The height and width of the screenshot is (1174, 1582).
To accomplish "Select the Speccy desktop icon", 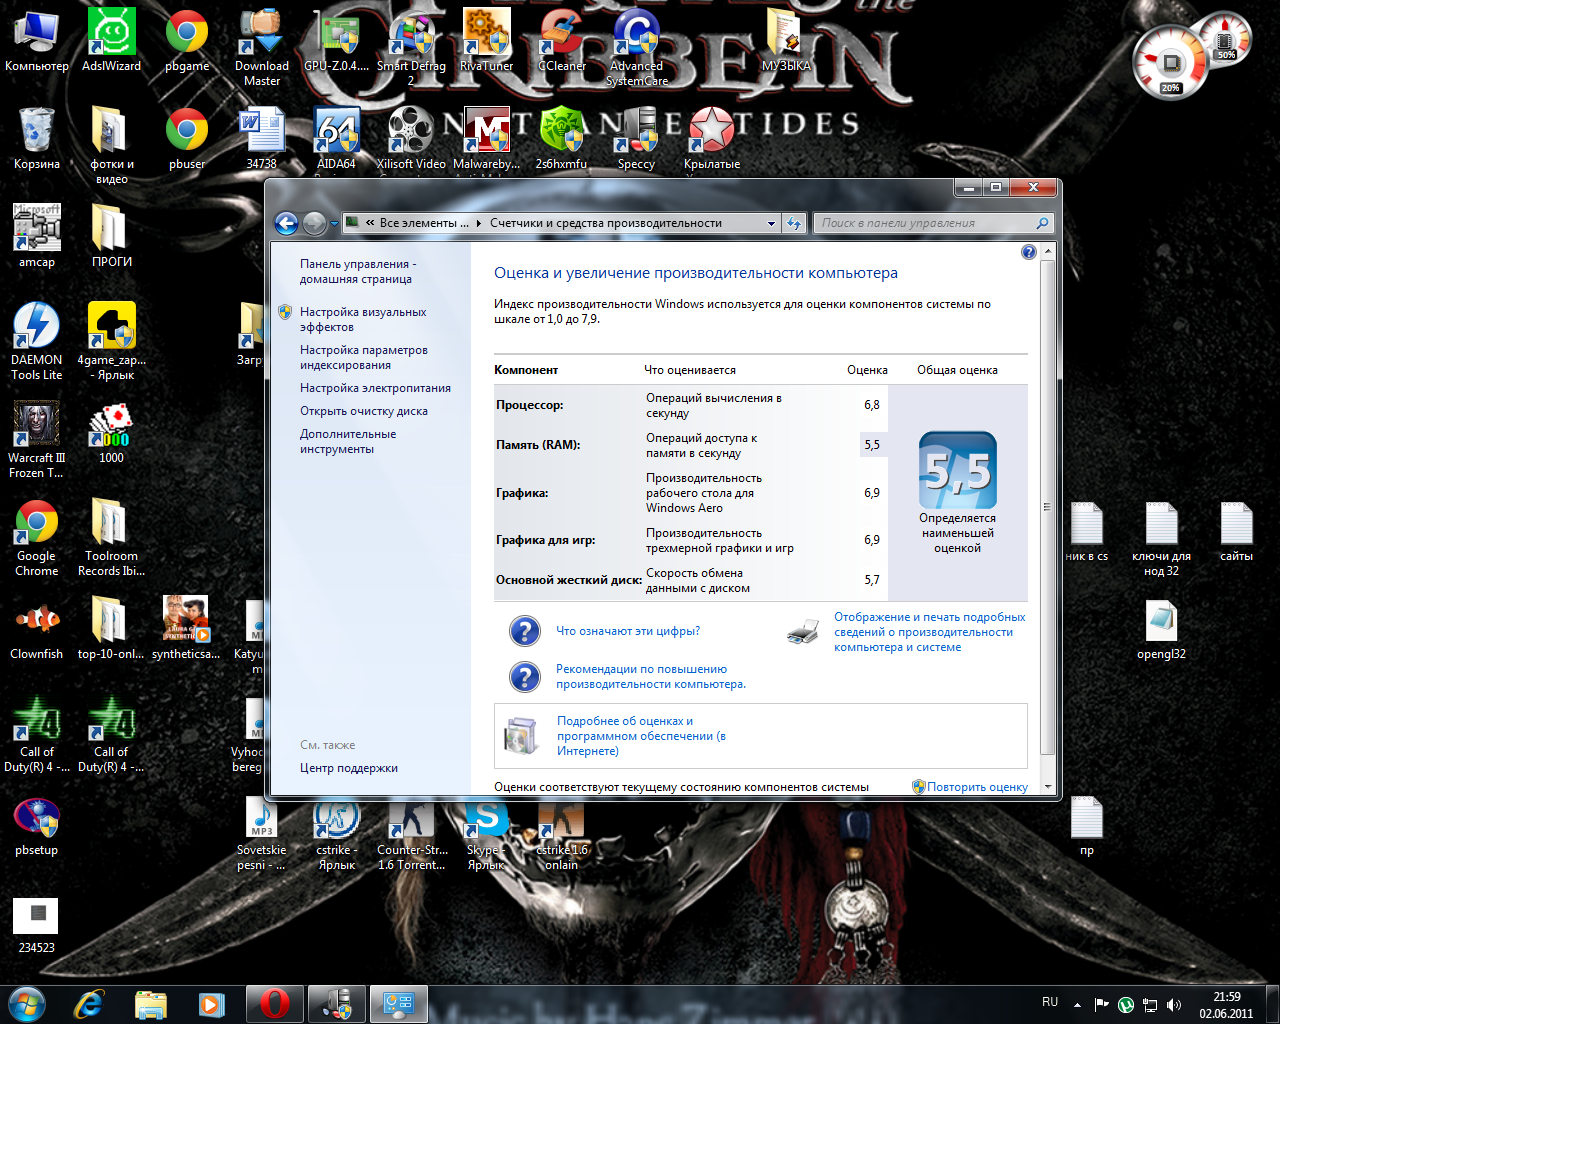I will [636, 137].
